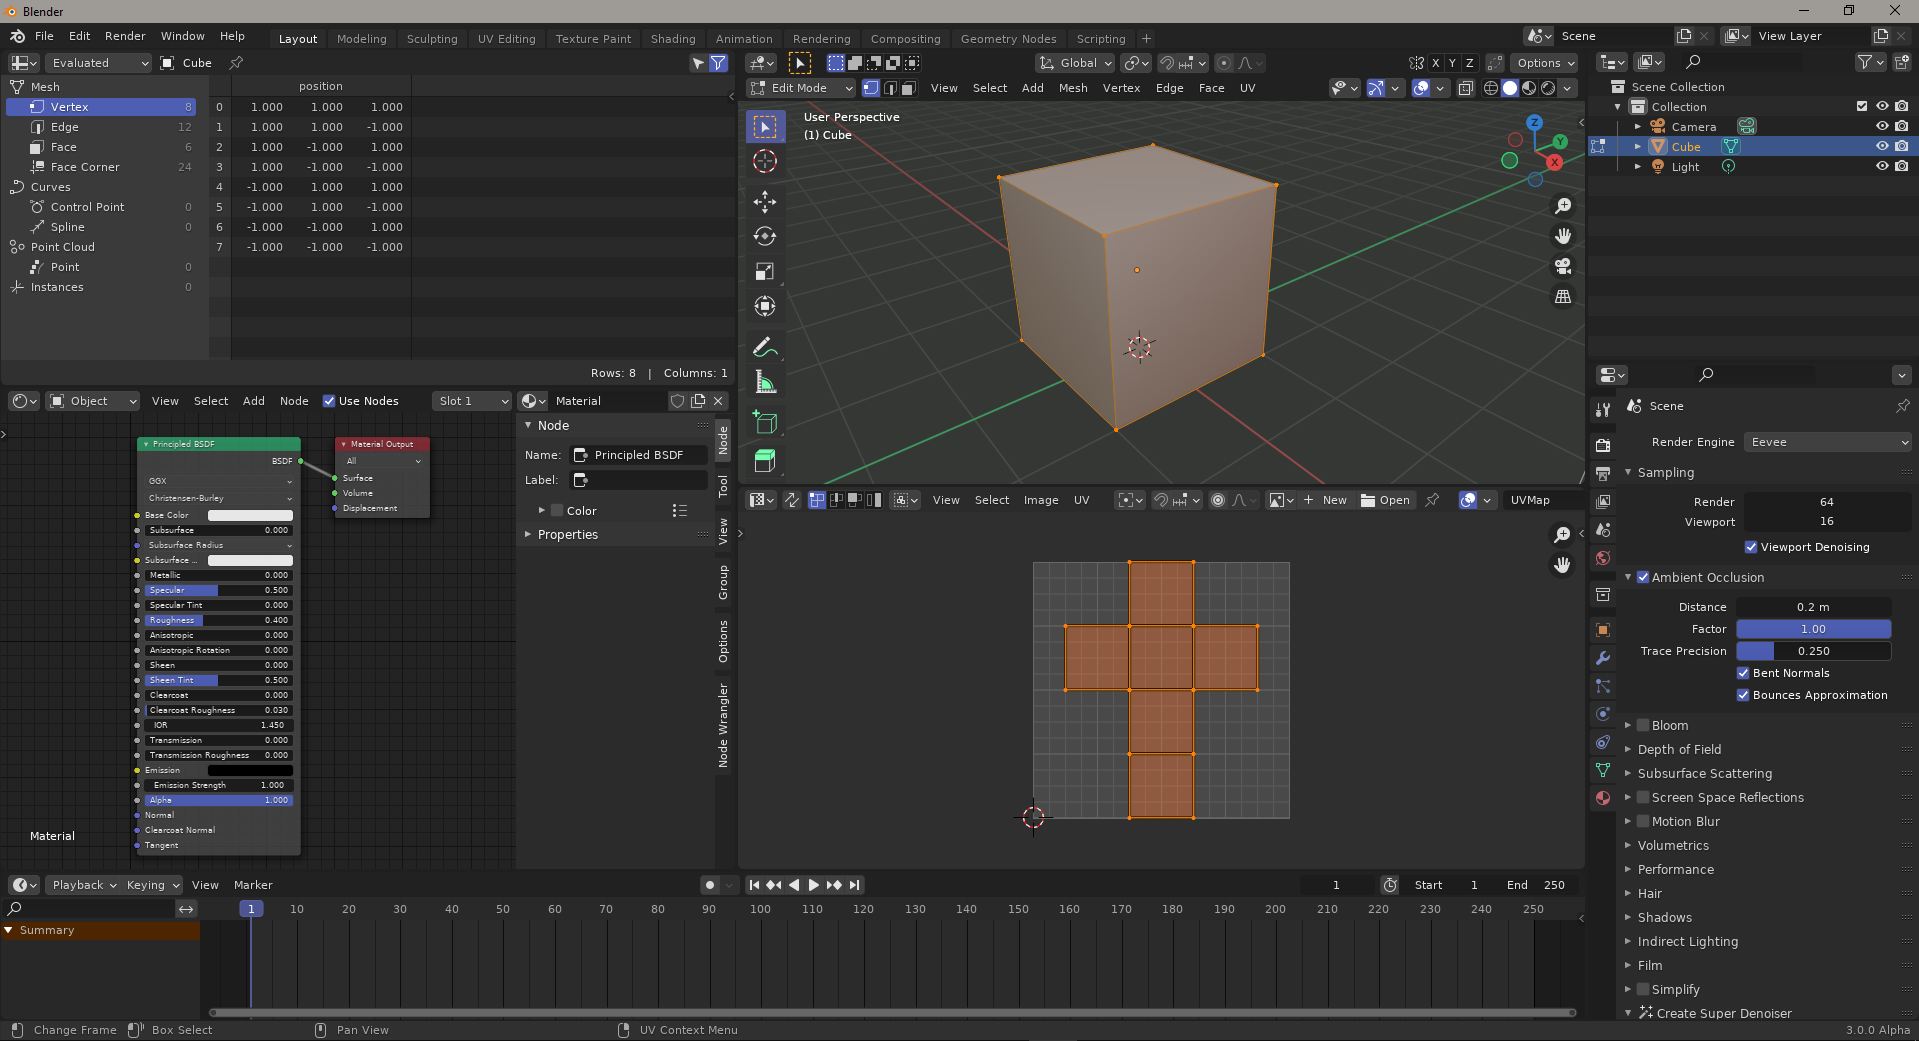1919x1041 pixels.
Task: Open the Render Engine dropdown showing Eevee
Action: pyautogui.click(x=1827, y=442)
